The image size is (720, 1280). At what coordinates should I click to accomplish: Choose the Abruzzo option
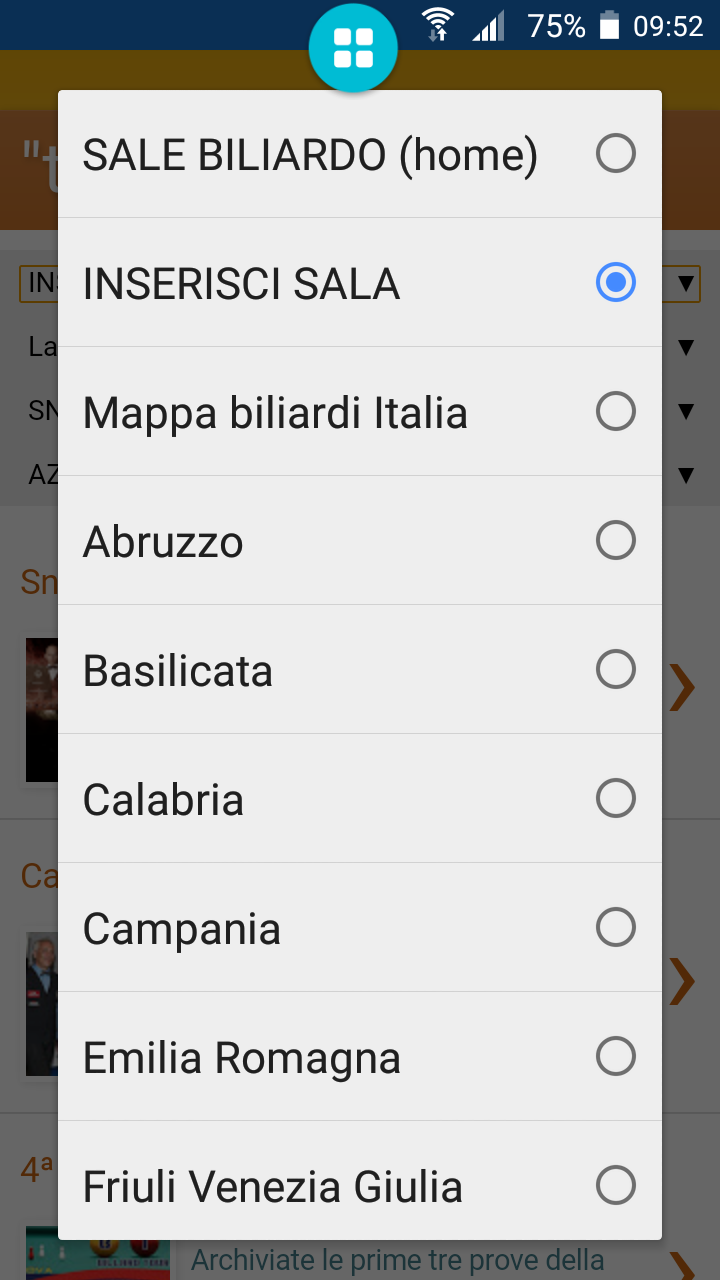click(360, 541)
